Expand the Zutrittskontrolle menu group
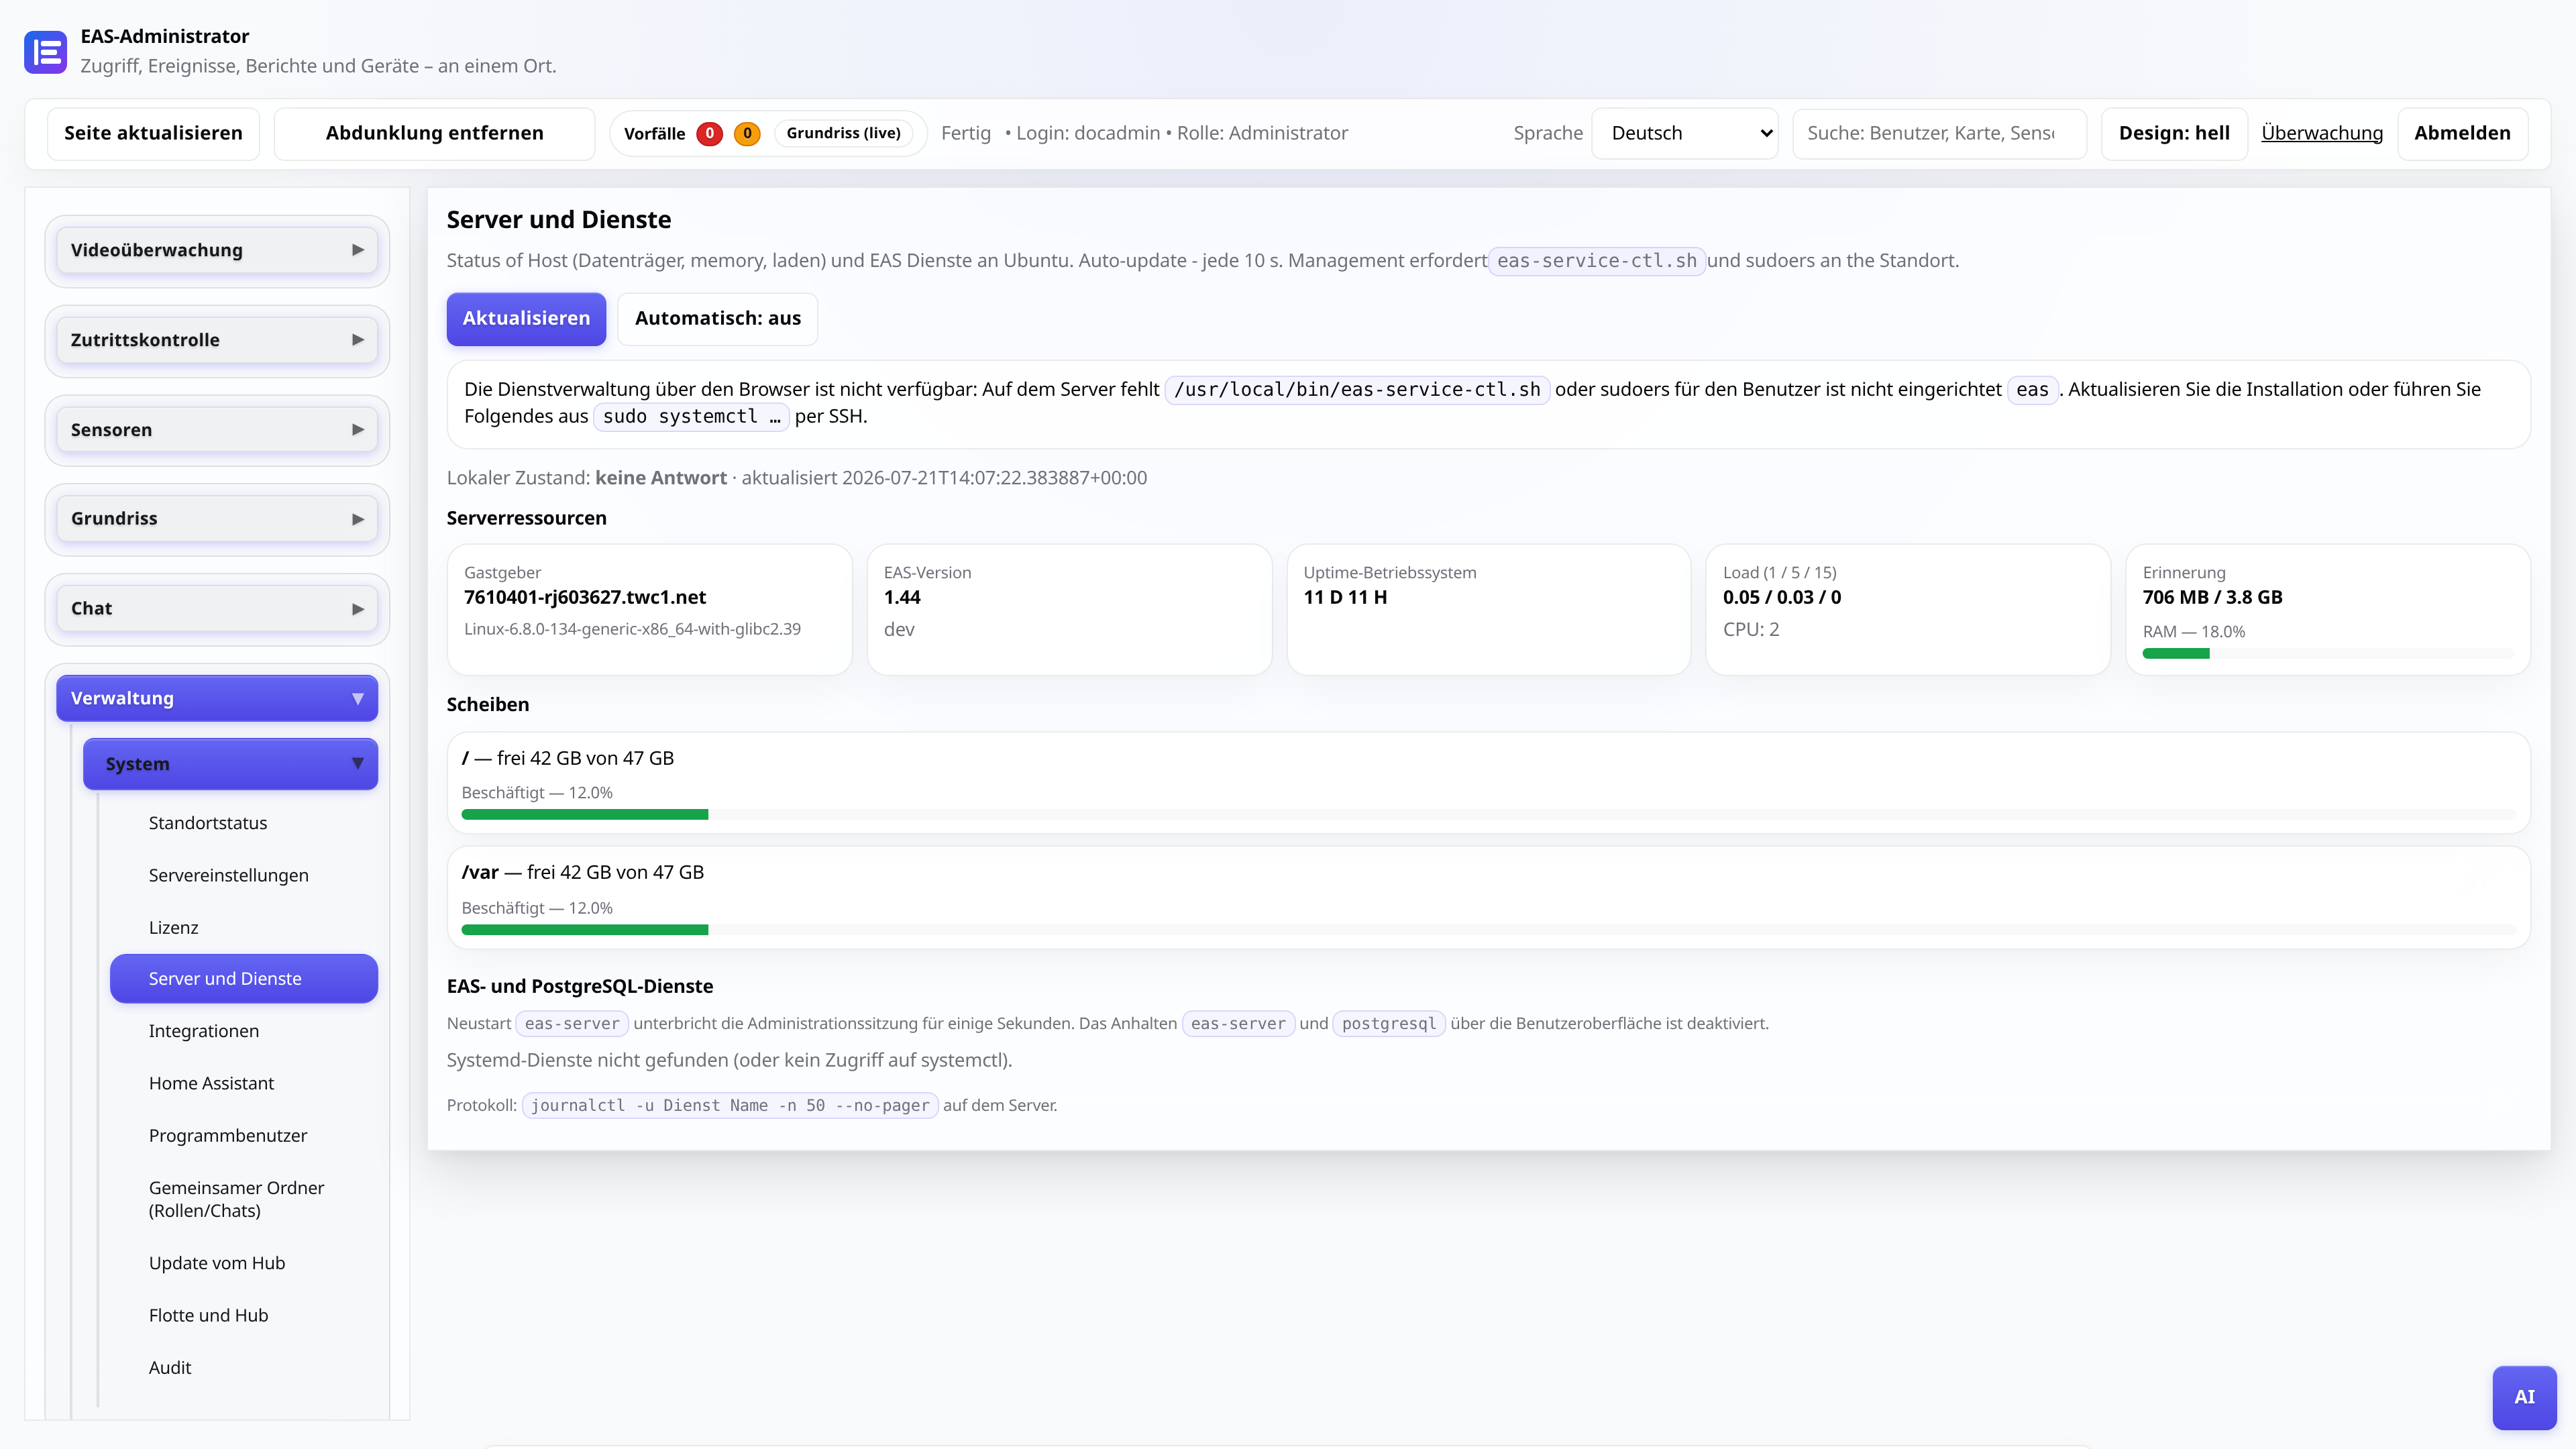The width and height of the screenshot is (2576, 1449). pyautogui.click(x=217, y=340)
